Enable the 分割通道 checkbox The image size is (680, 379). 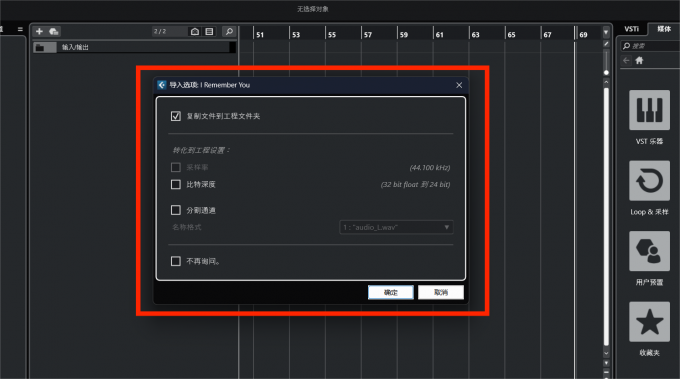click(176, 210)
